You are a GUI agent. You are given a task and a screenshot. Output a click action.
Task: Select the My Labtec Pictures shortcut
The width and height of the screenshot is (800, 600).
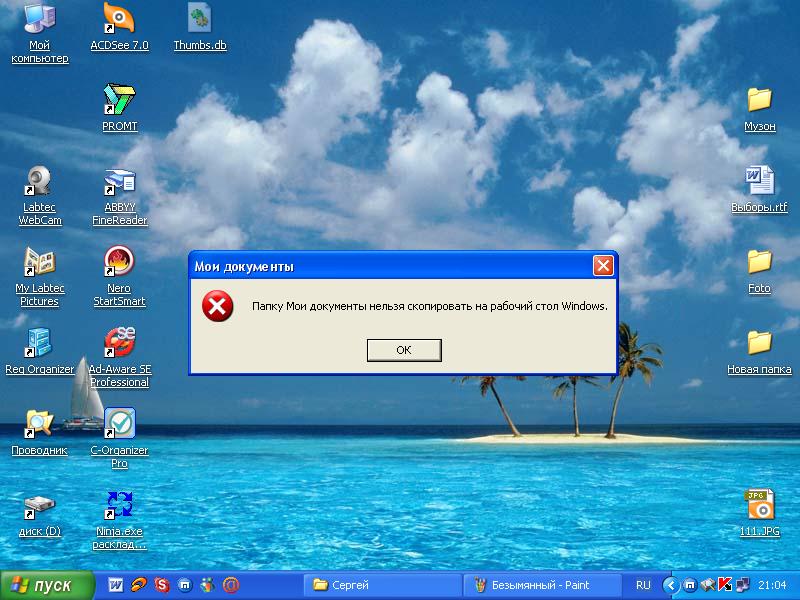point(40,277)
